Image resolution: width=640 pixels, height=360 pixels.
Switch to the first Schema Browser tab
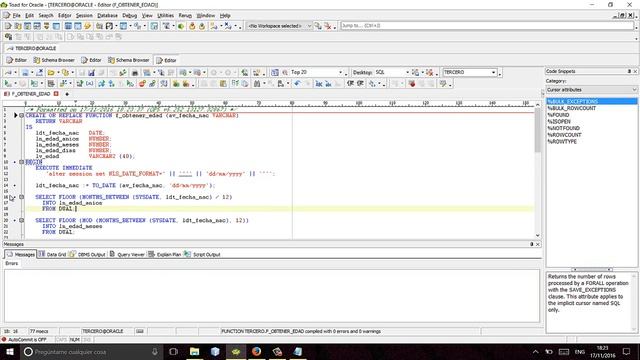(54, 60)
